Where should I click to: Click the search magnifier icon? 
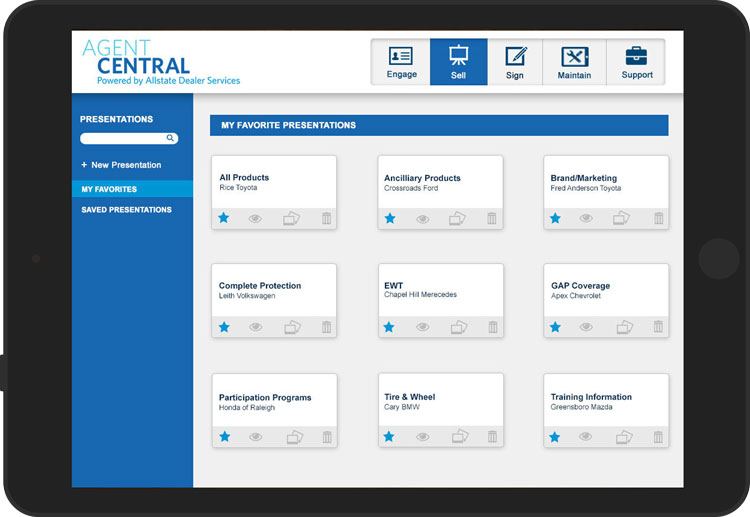coord(170,138)
